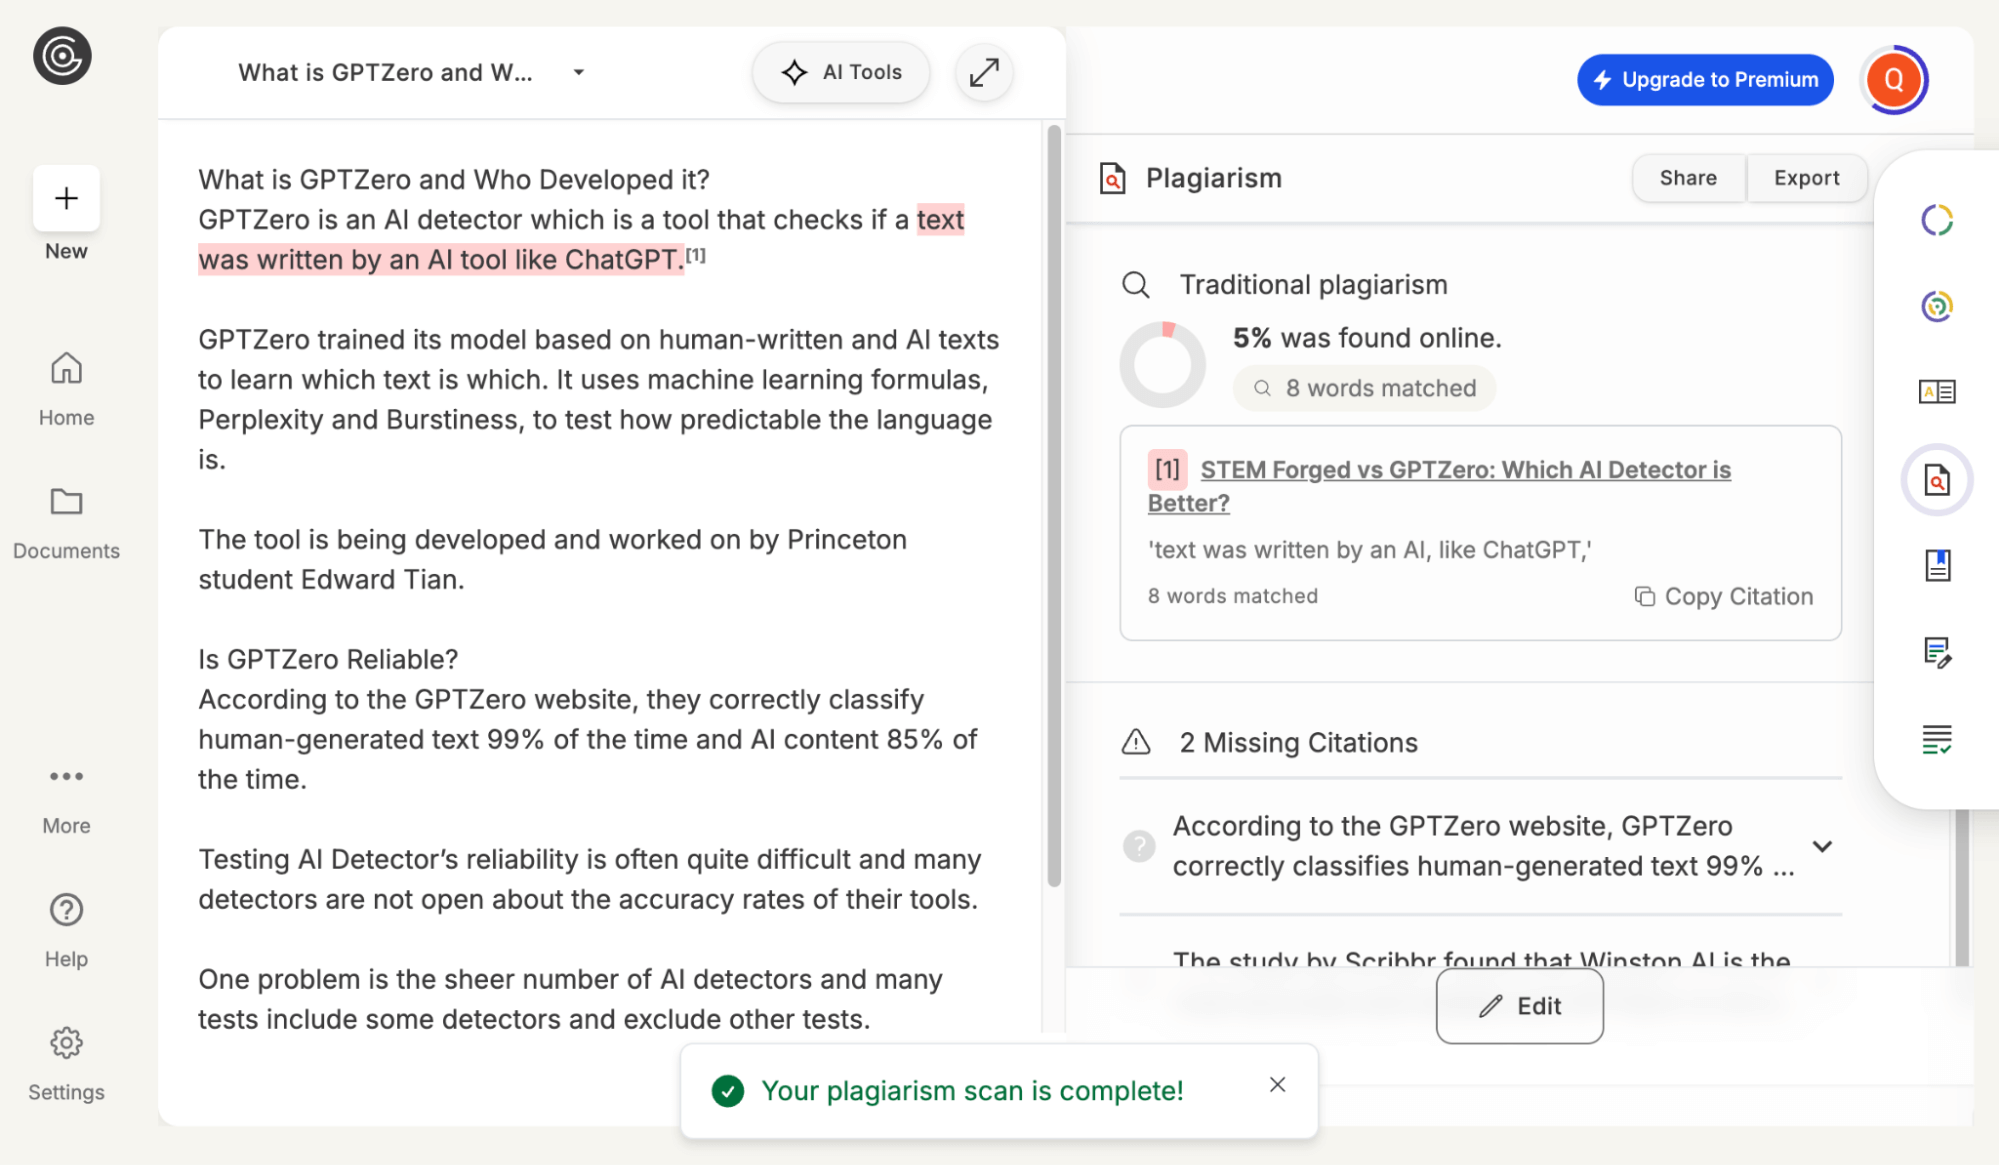The image size is (1999, 1166).
Task: Expand the GPTZero website missing citation chevron
Action: click(x=1822, y=846)
